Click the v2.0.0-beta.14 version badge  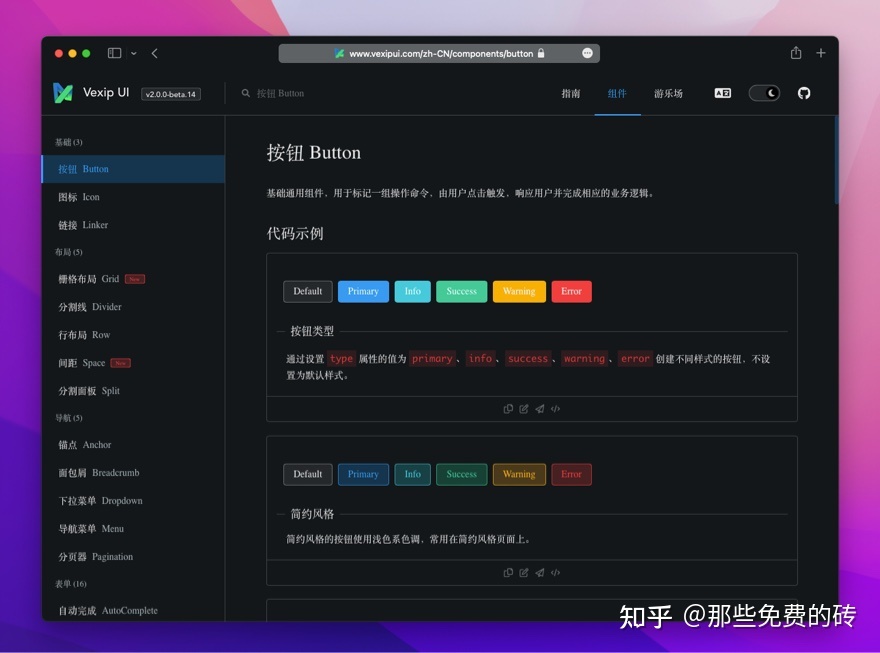click(x=171, y=94)
